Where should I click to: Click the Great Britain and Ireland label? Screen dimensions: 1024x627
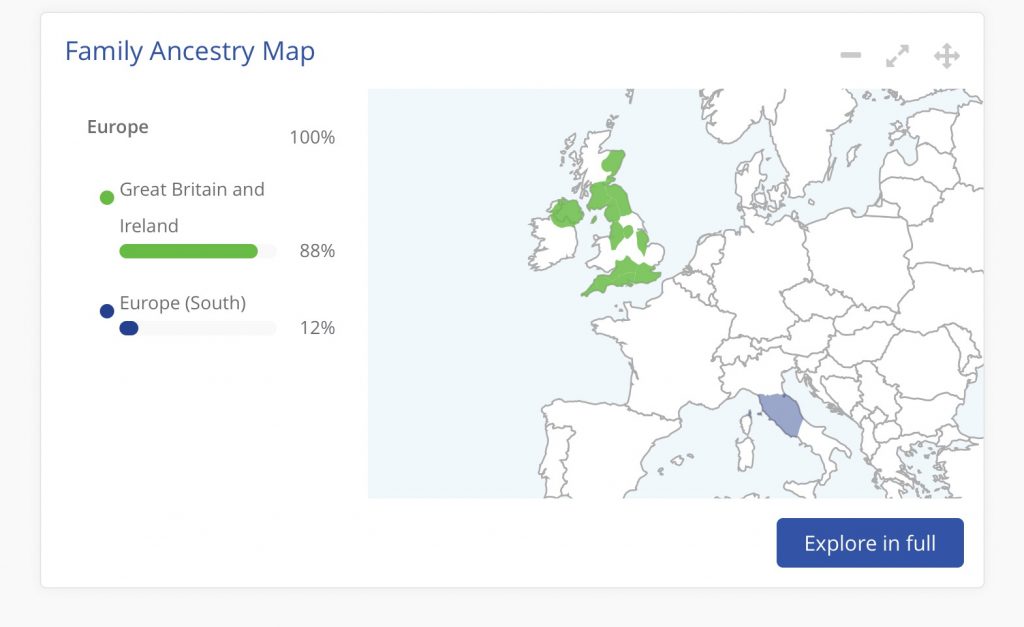point(192,207)
